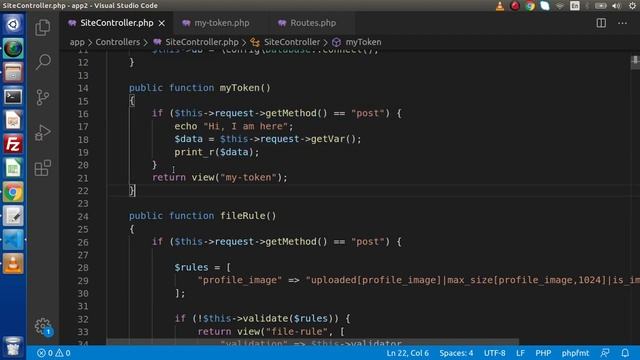This screenshot has width=640, height=360.
Task: Select PHP language mode
Action: (543, 353)
